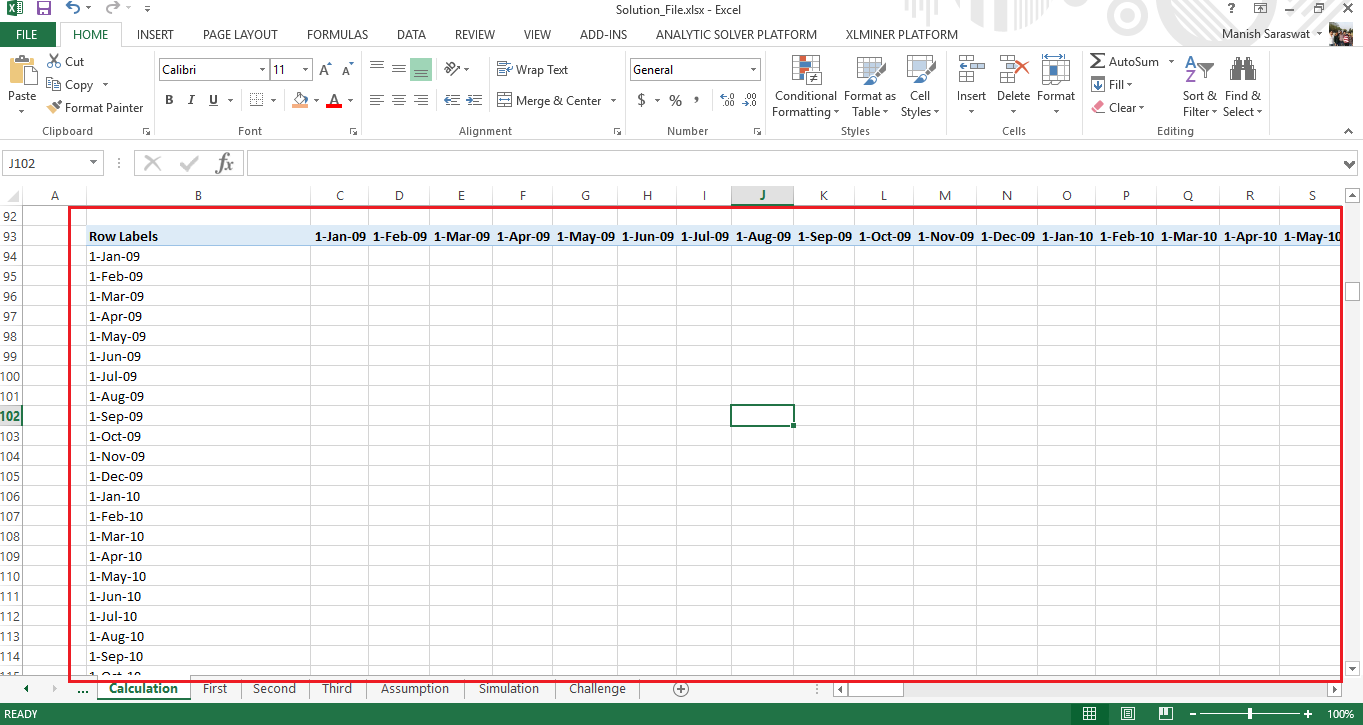The height and width of the screenshot is (725, 1363).
Task: Click the Increase Font Size icon
Action: tap(325, 70)
